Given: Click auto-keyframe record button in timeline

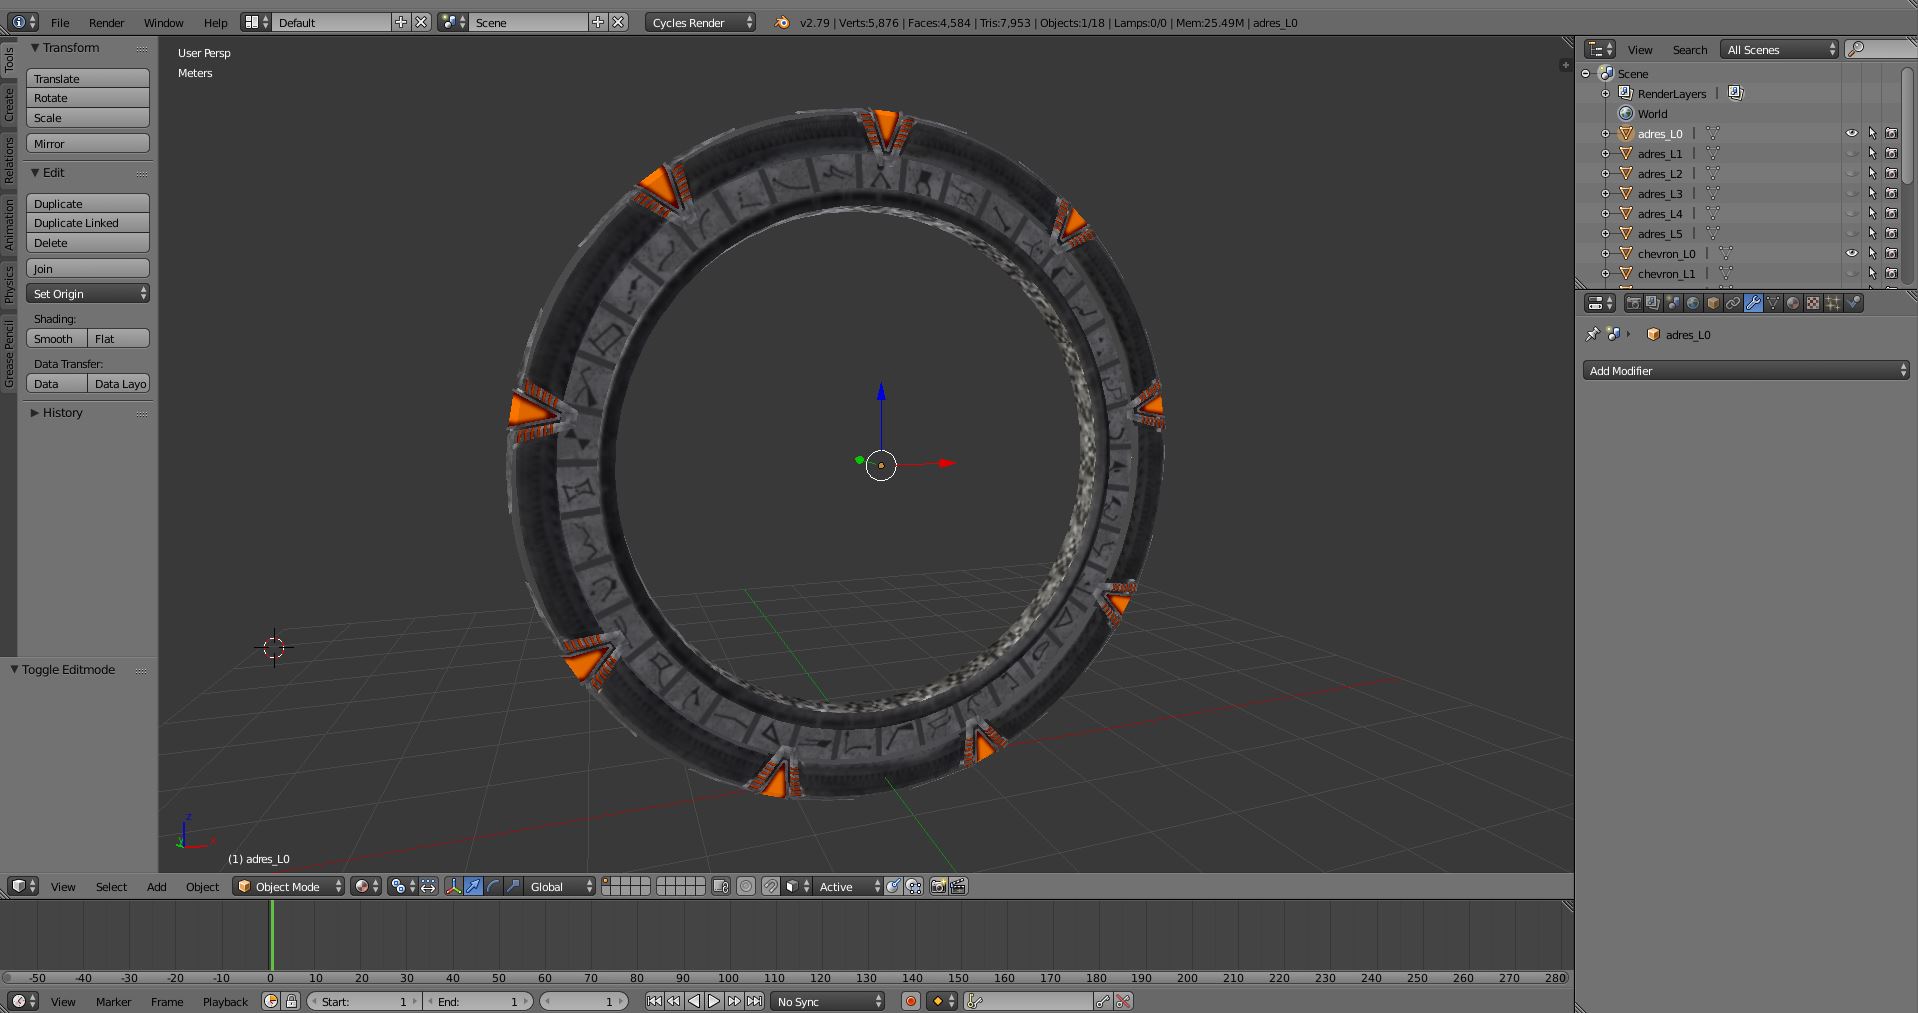Looking at the screenshot, I should [910, 1001].
